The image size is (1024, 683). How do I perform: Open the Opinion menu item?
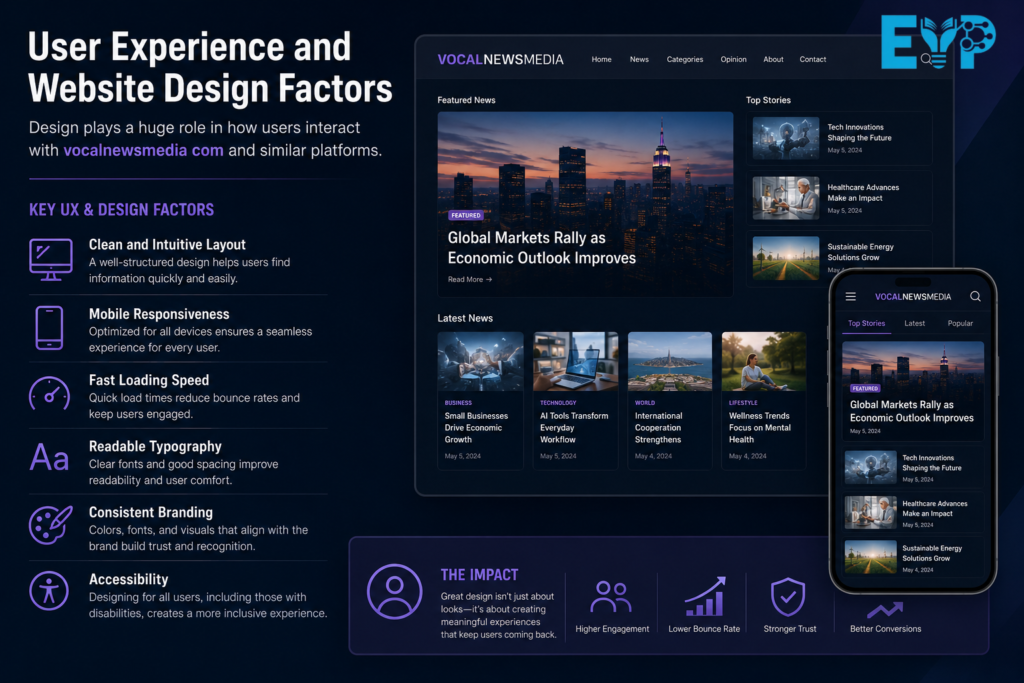pyautogui.click(x=733, y=59)
